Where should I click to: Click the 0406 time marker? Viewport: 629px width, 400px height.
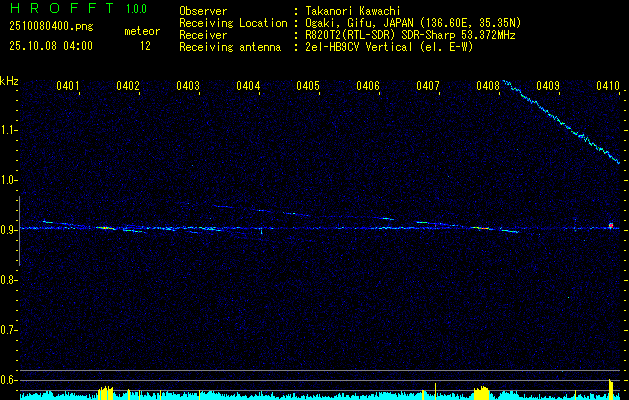click(368, 85)
